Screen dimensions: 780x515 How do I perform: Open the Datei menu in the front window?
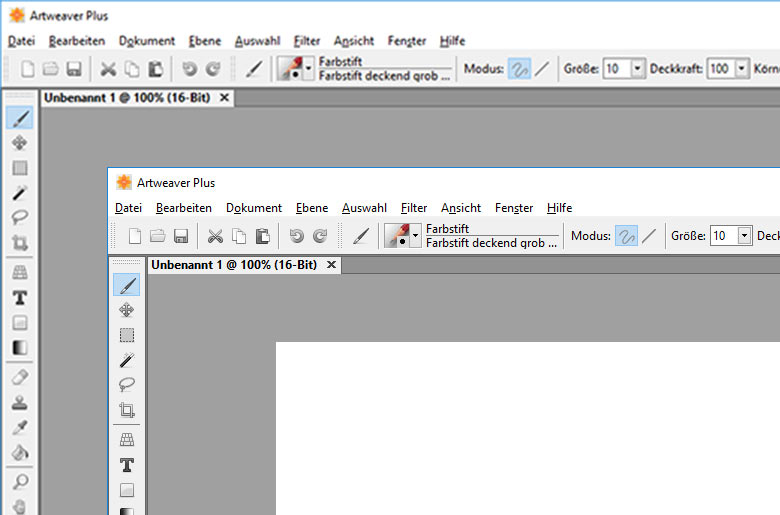point(128,207)
